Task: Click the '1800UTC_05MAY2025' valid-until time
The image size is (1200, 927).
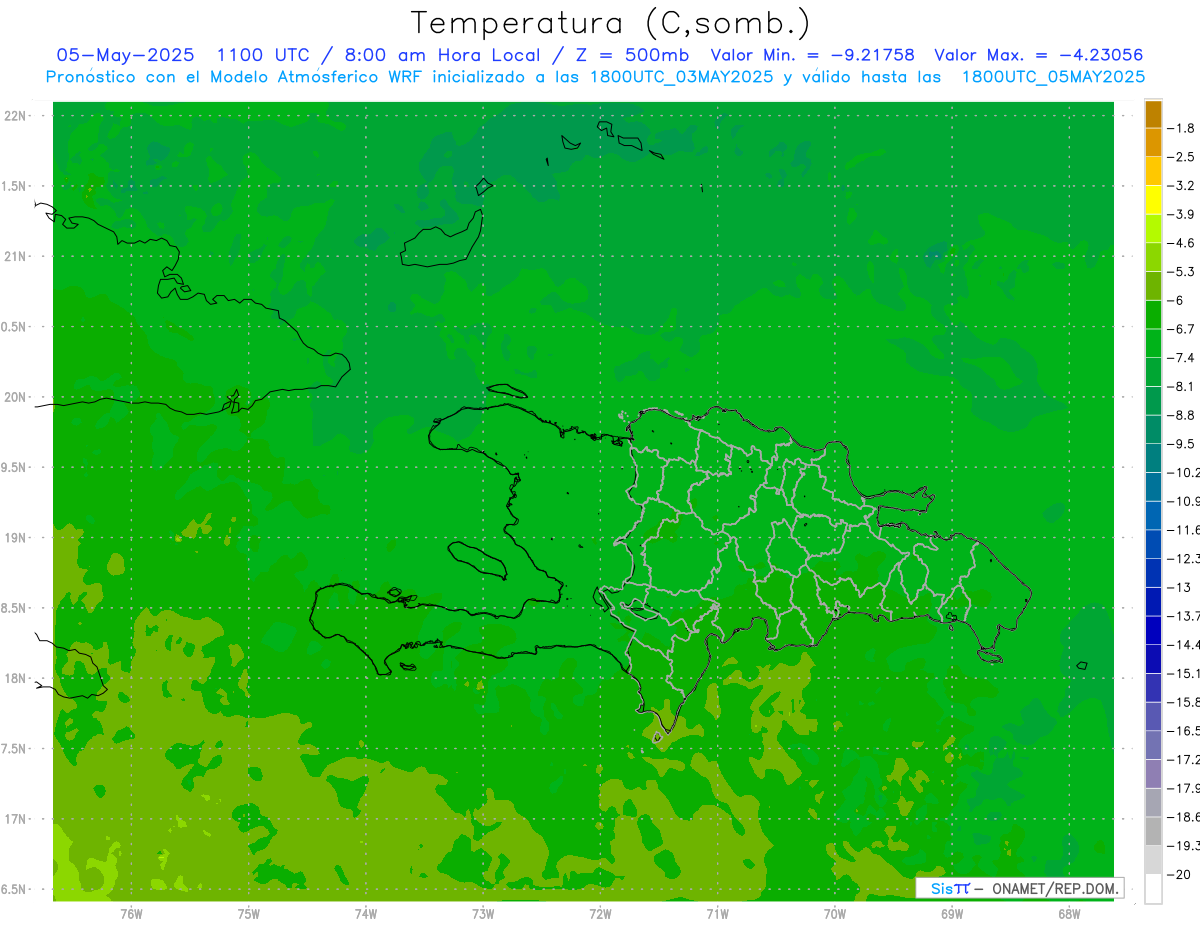Action: coord(1053,76)
